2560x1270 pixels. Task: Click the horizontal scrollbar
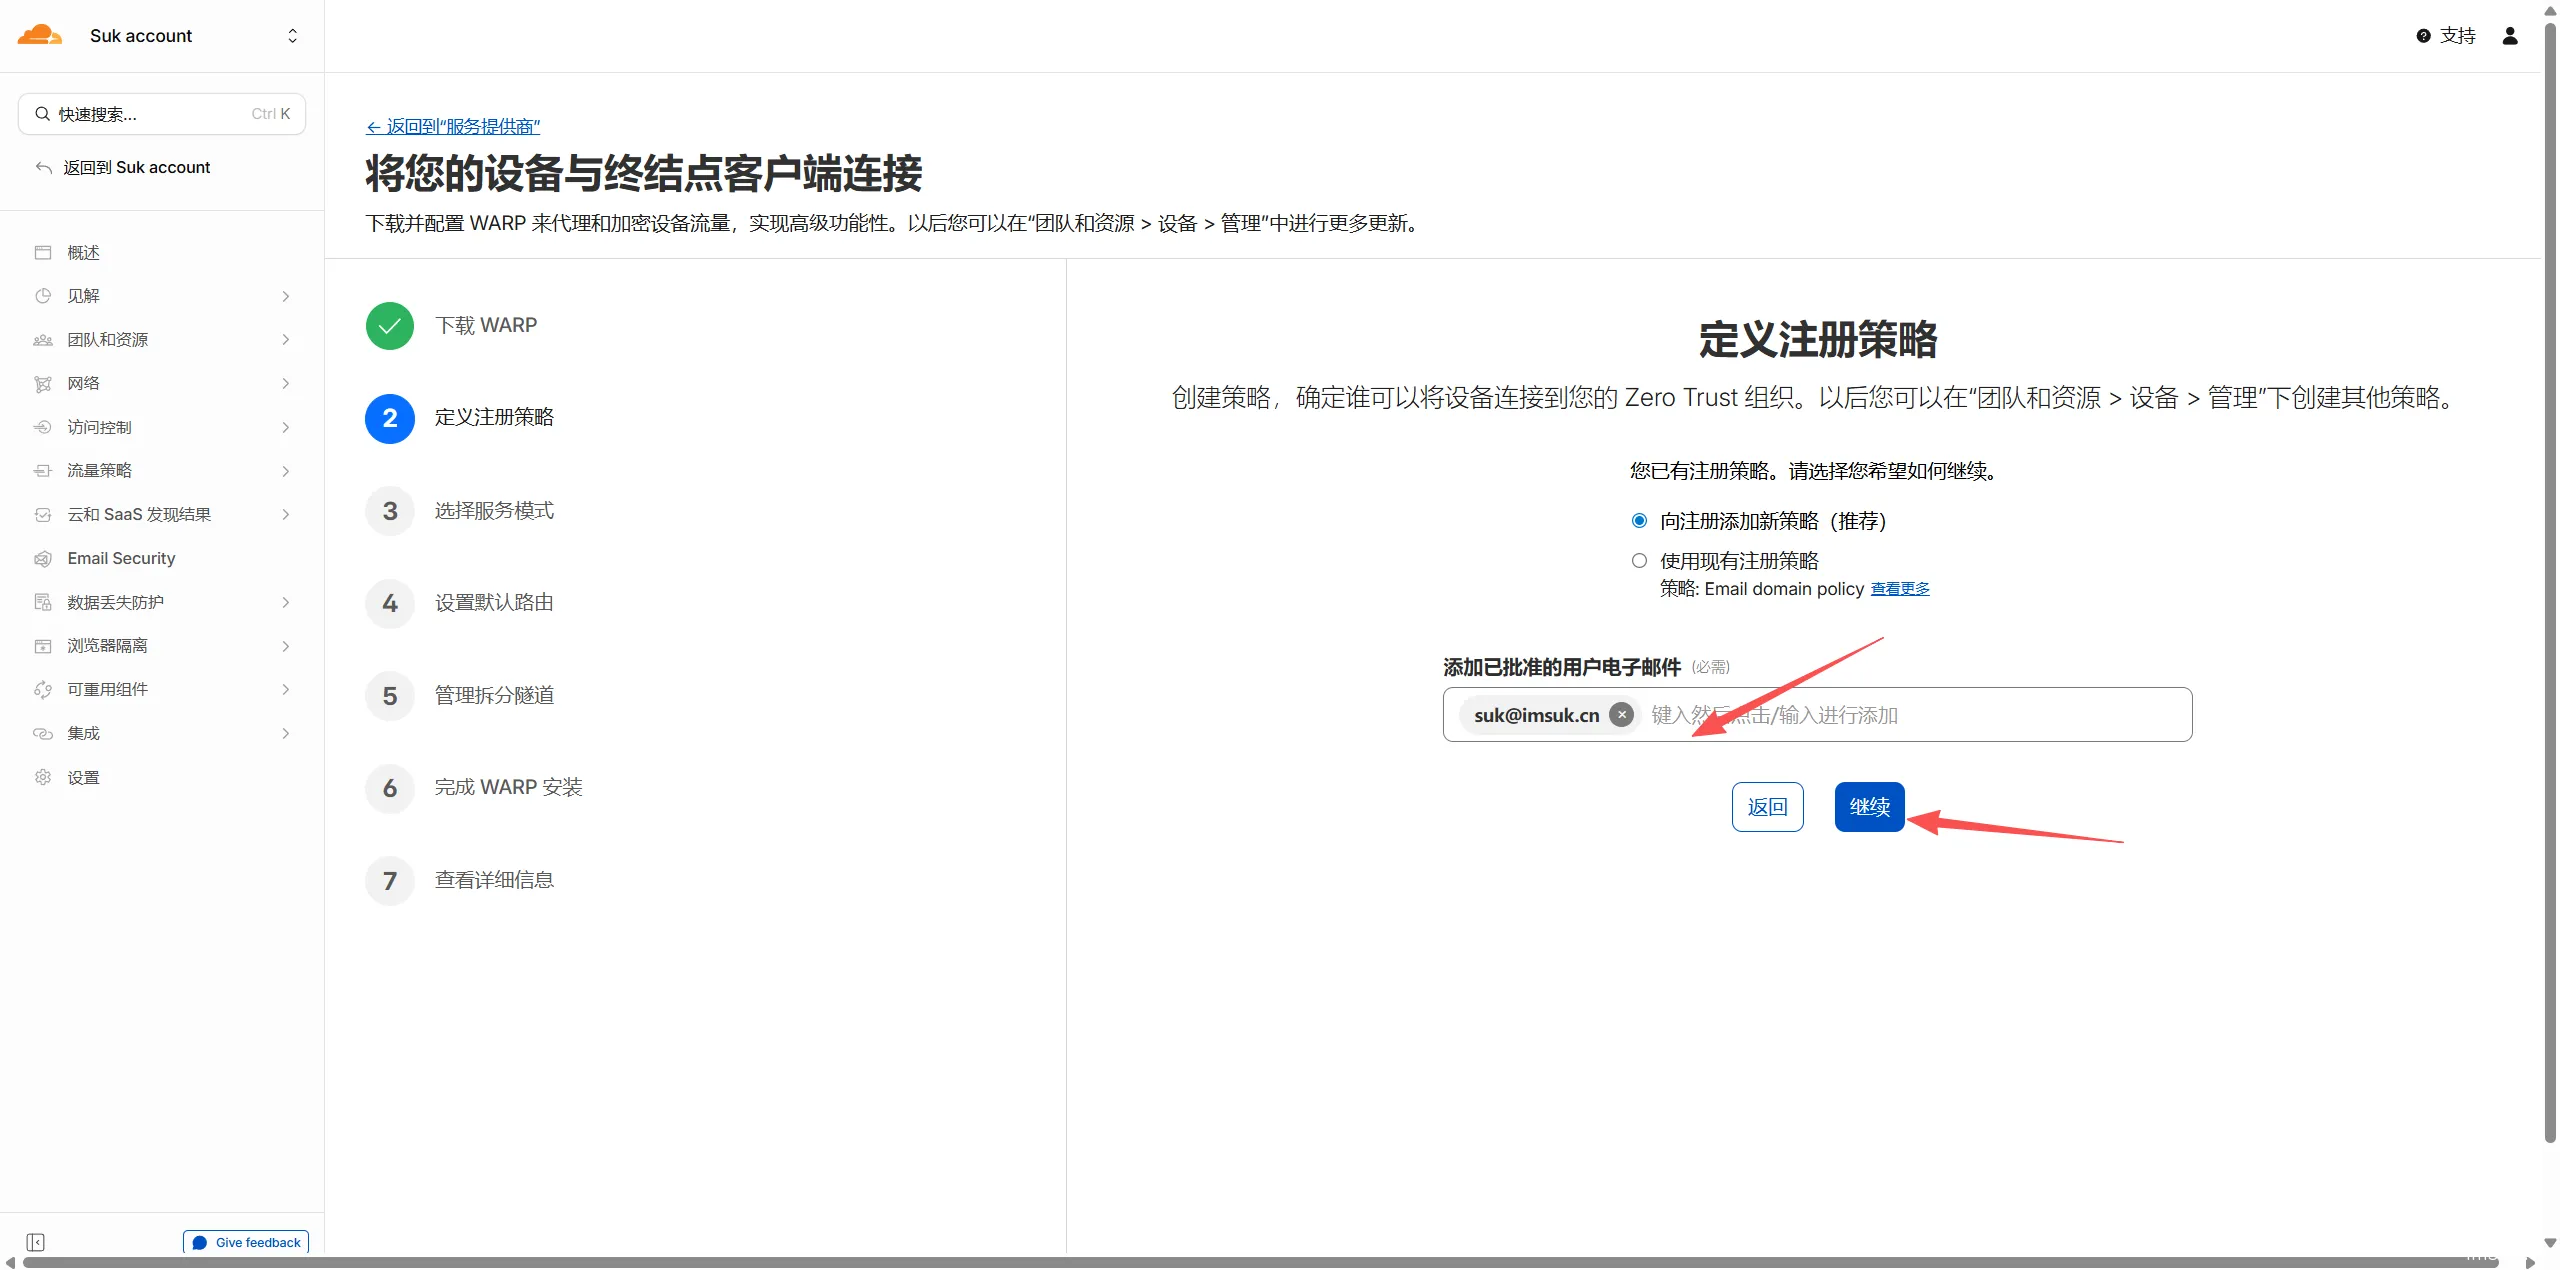pos(1260,1263)
